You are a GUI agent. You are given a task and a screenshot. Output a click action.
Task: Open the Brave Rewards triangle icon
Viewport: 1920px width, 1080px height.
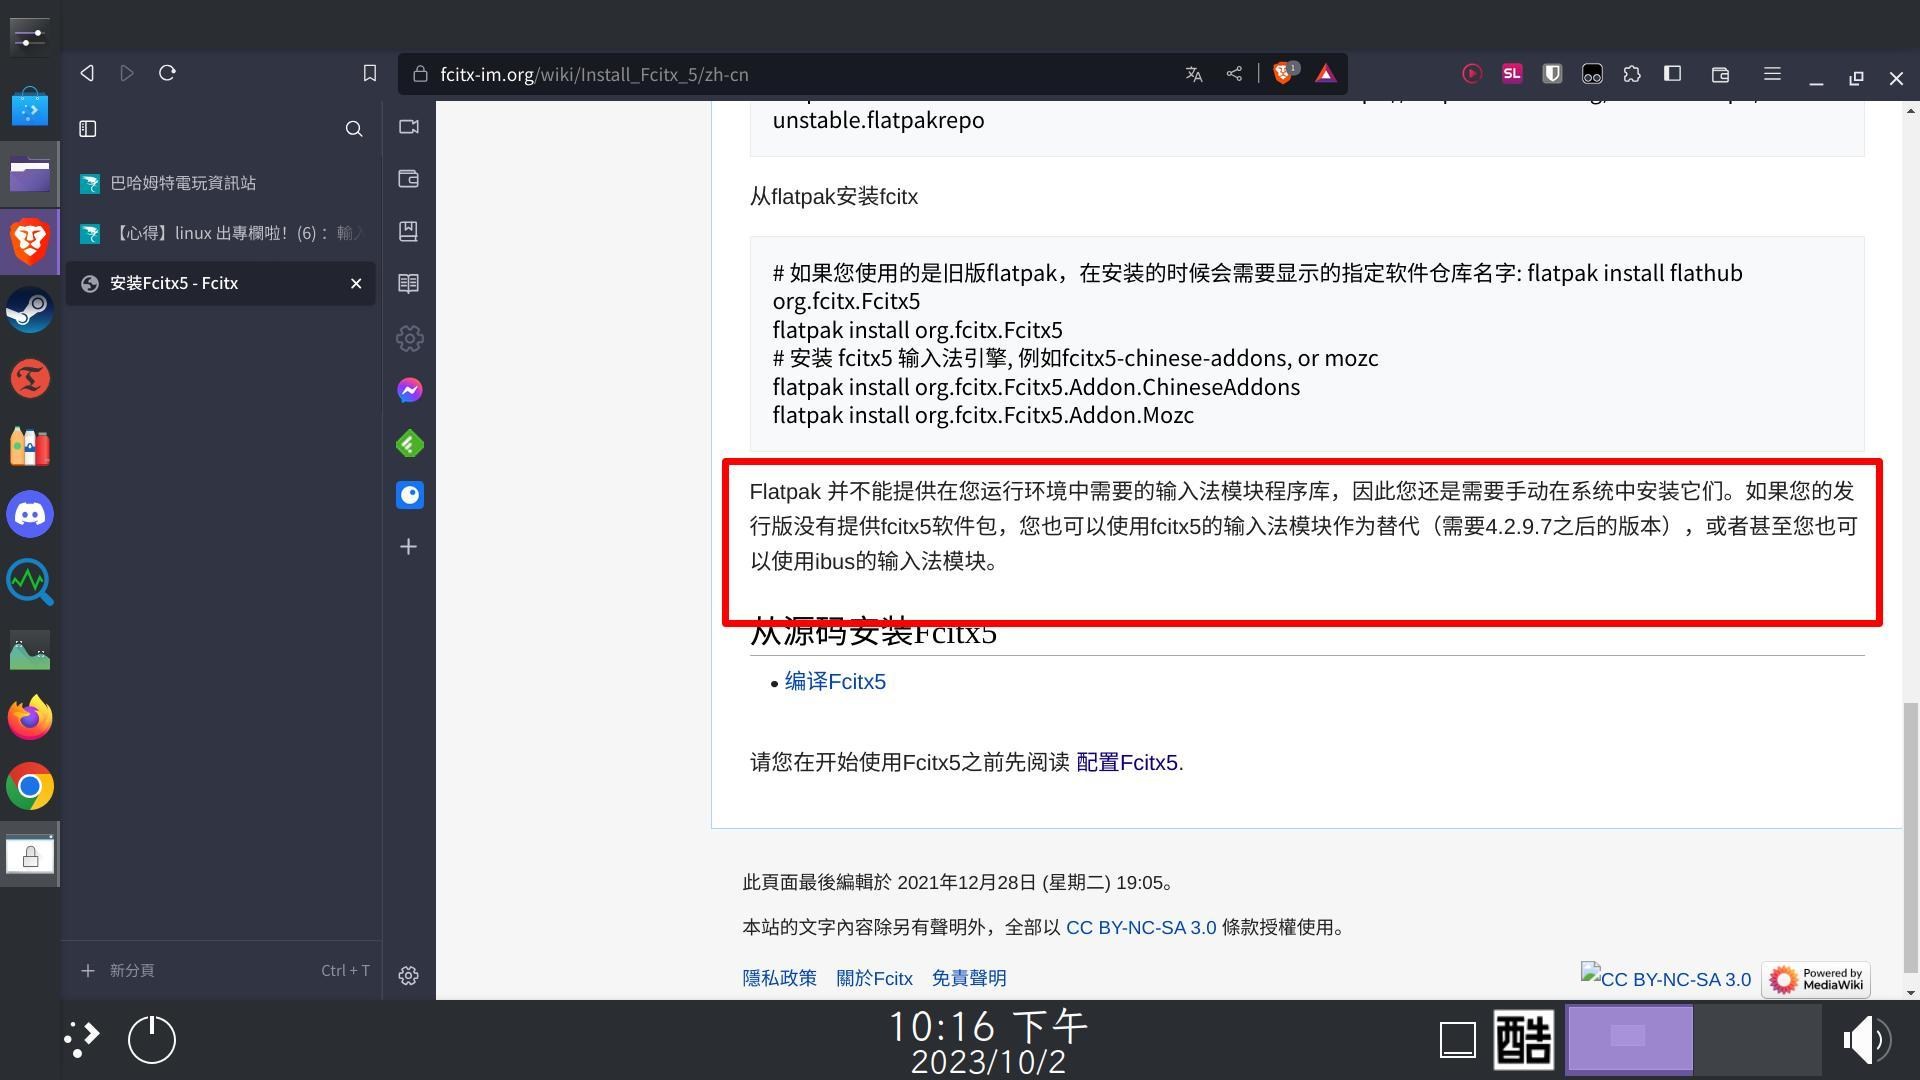1325,73
